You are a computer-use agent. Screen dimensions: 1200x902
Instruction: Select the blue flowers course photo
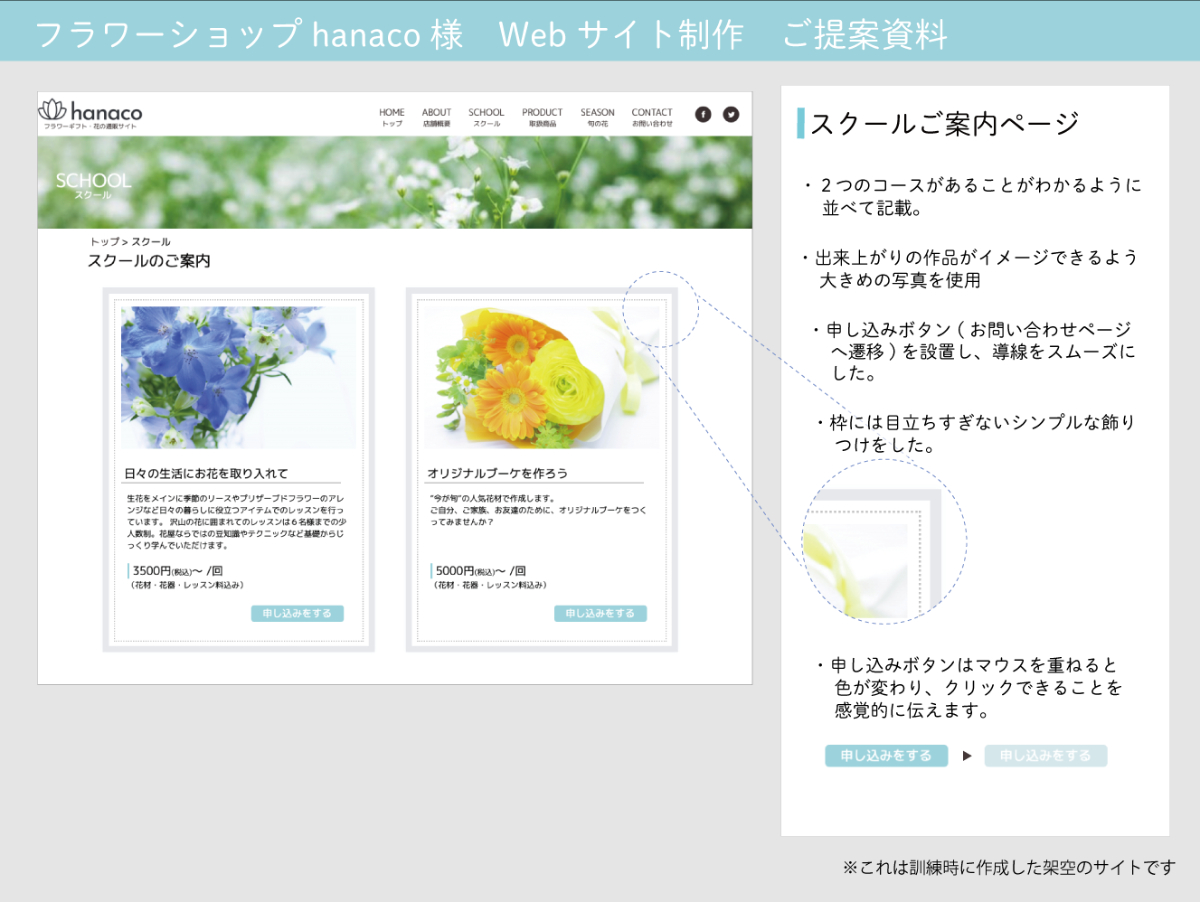point(238,377)
